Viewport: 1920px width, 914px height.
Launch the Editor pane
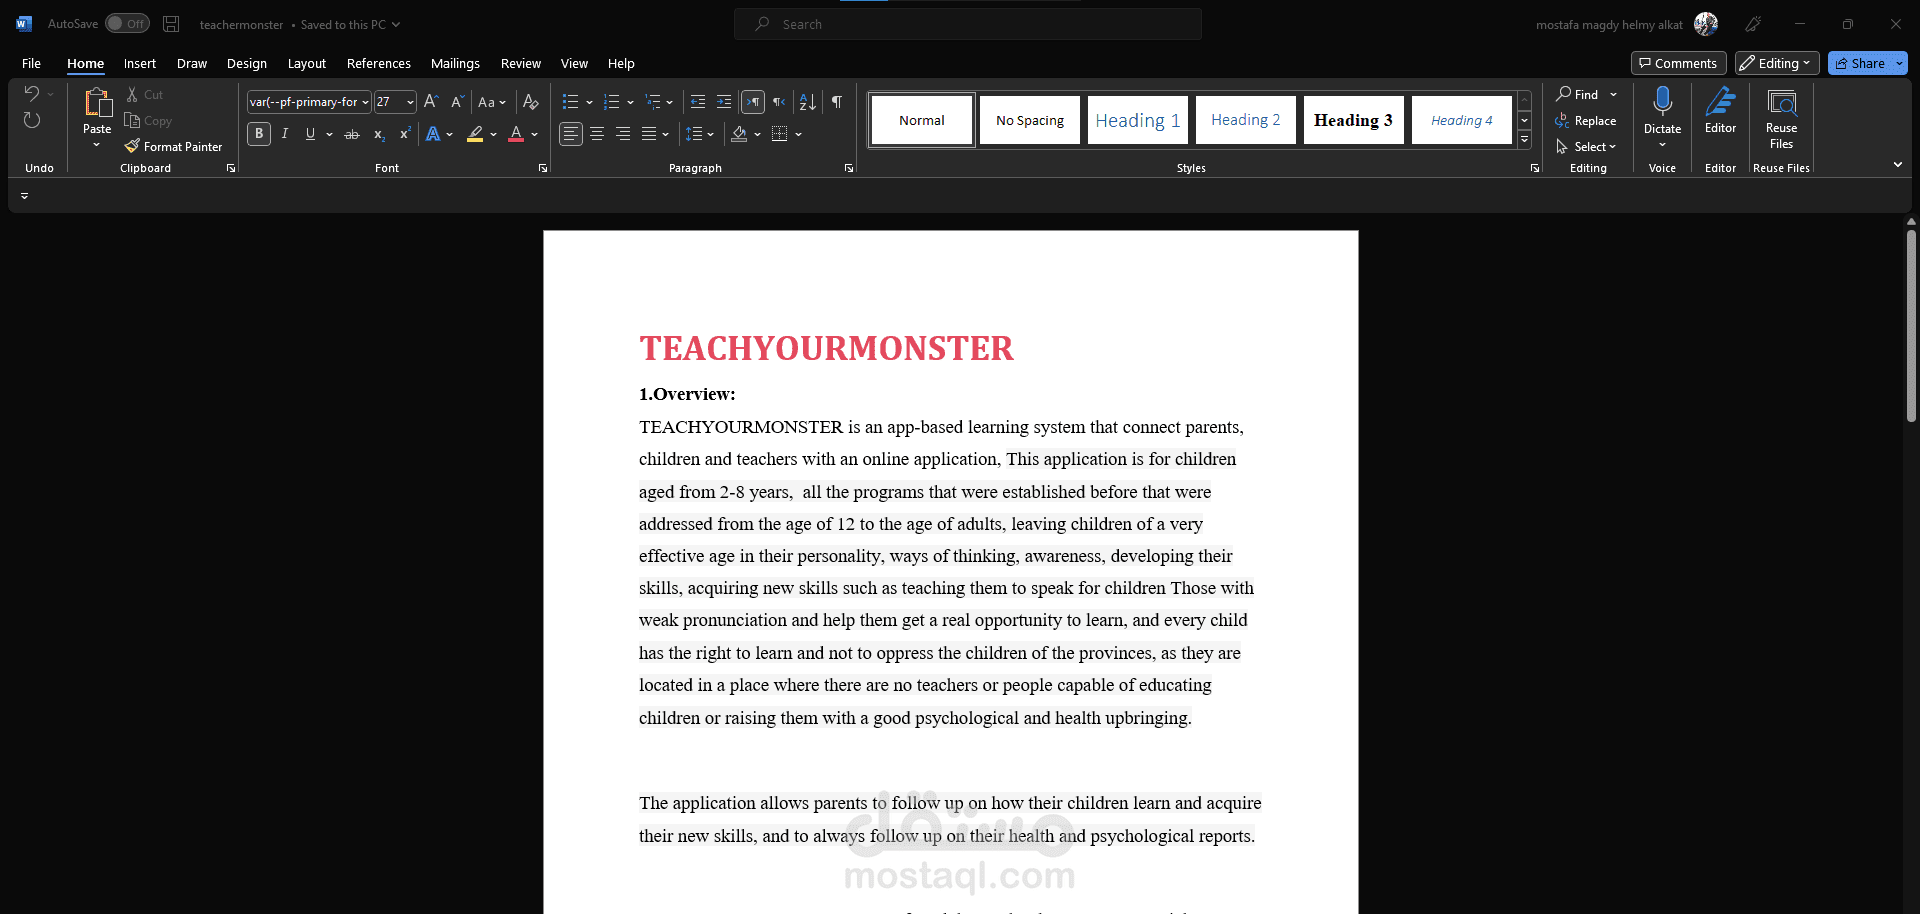coord(1720,114)
